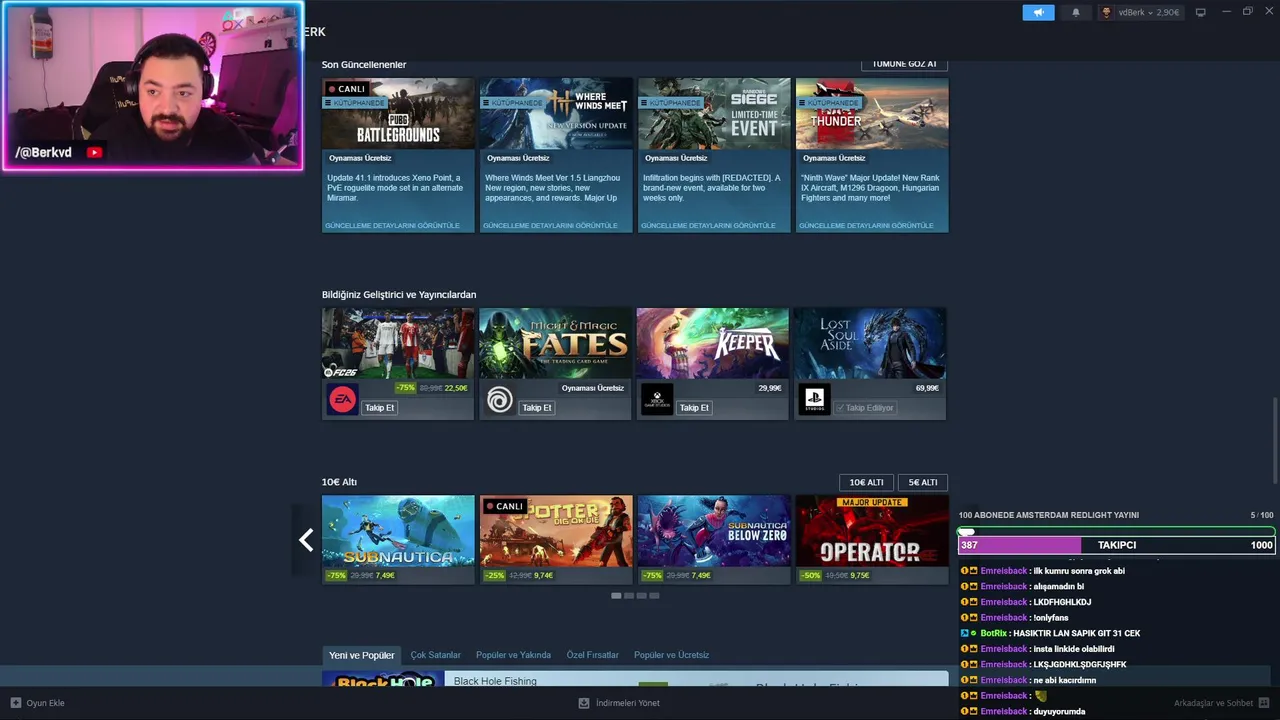Open the EA publisher logo
The height and width of the screenshot is (720, 1280).
(x=343, y=400)
